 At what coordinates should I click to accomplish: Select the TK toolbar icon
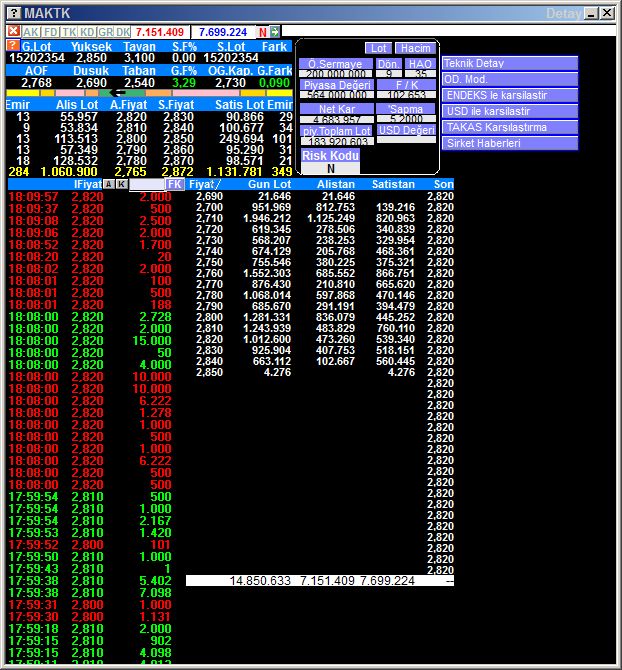(68, 32)
